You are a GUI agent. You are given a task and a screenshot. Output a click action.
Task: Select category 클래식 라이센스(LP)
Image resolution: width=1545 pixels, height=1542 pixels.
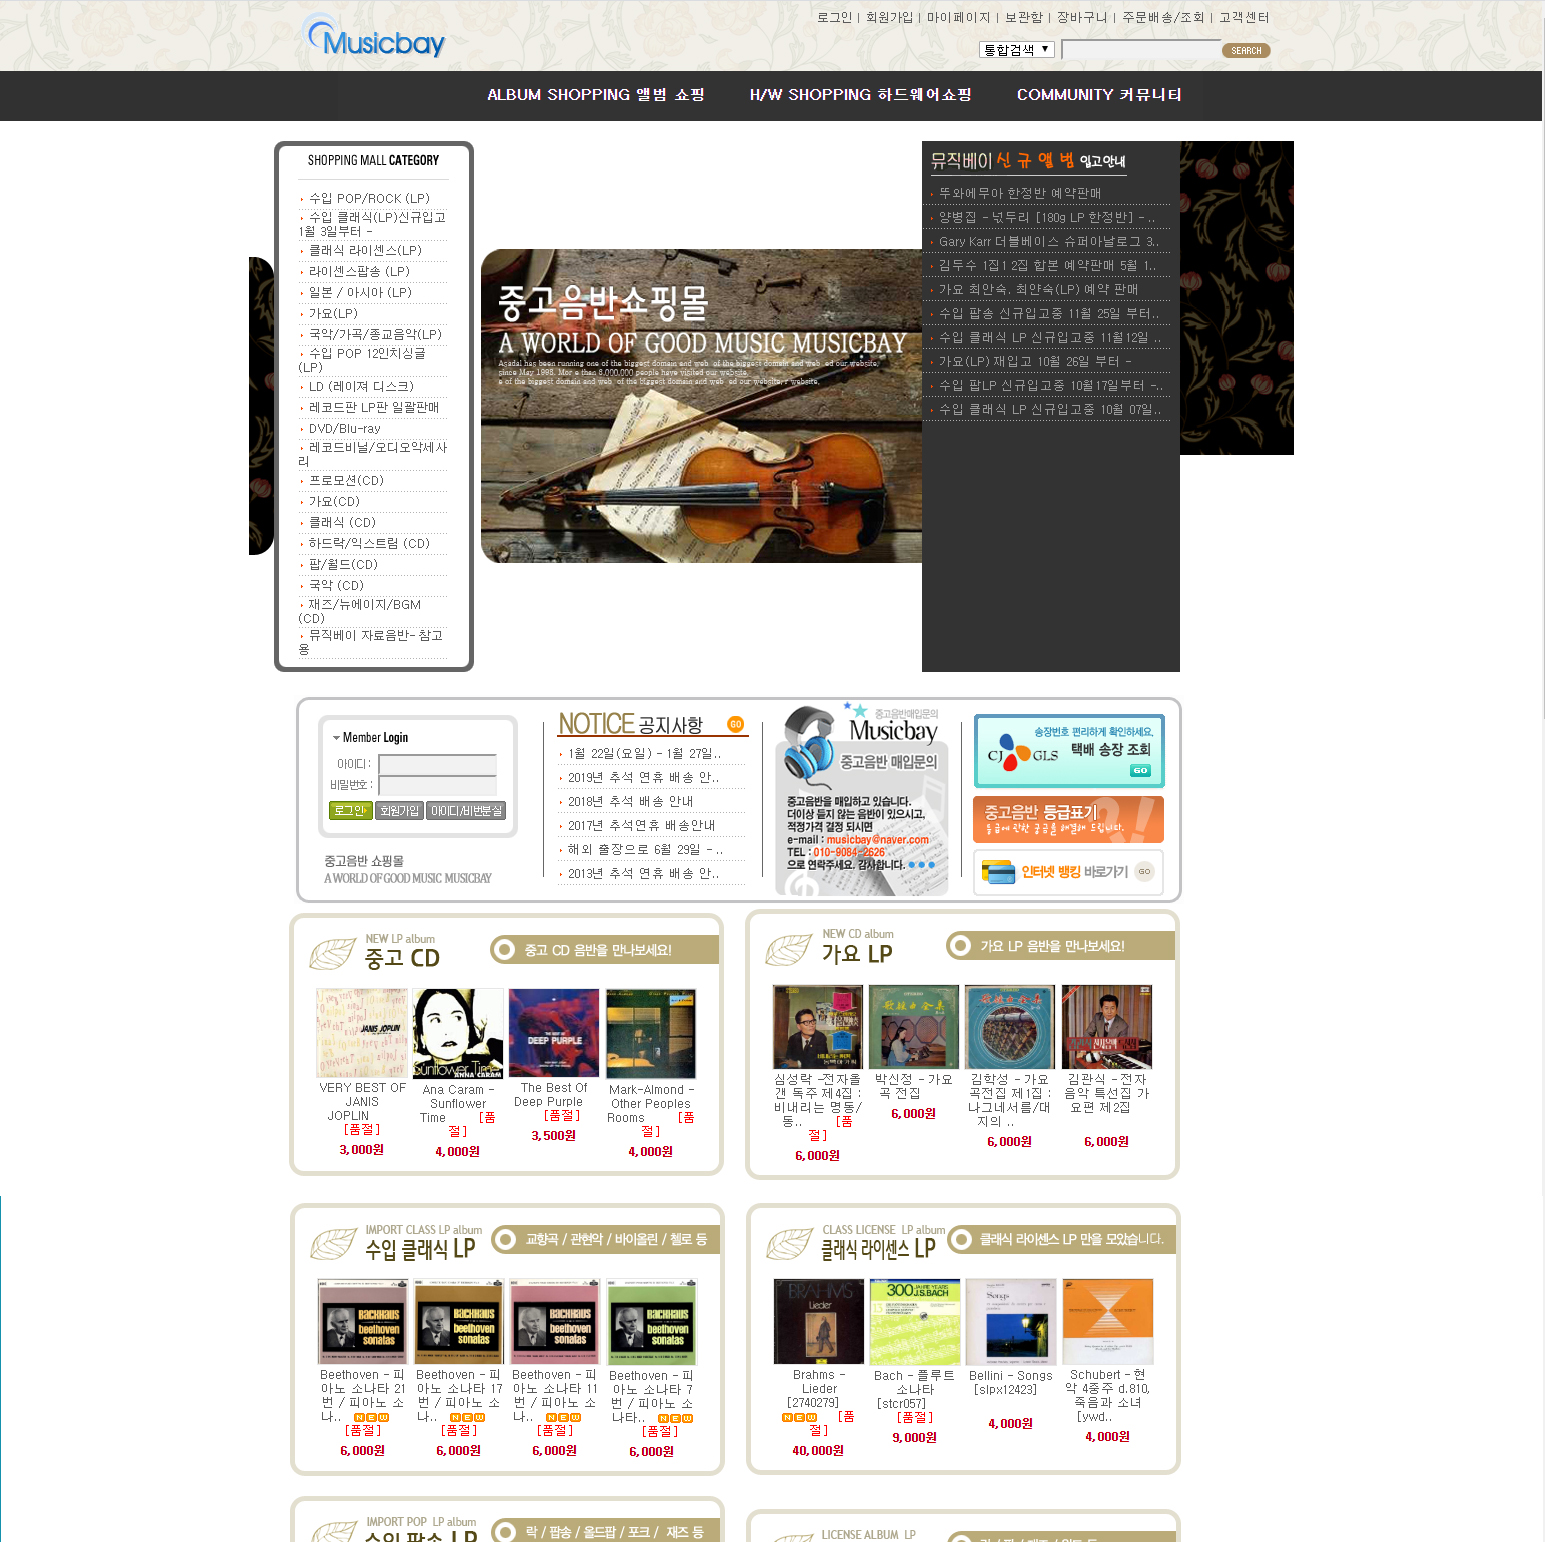pyautogui.click(x=365, y=250)
